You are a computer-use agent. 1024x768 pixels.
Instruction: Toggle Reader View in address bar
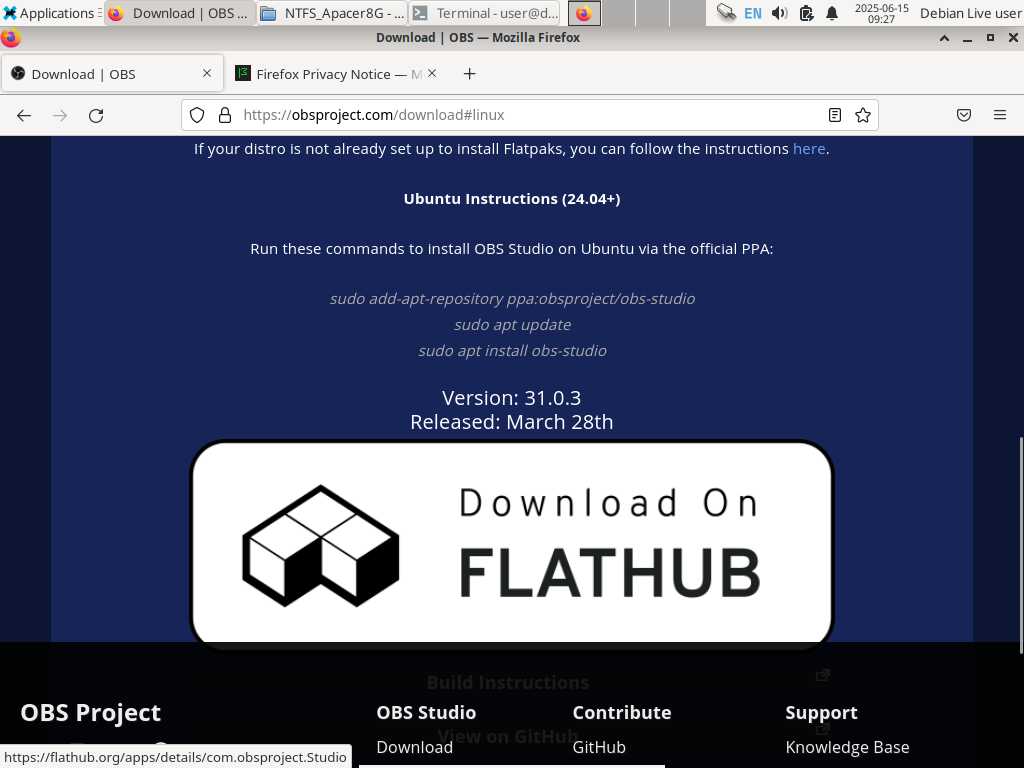835,116
